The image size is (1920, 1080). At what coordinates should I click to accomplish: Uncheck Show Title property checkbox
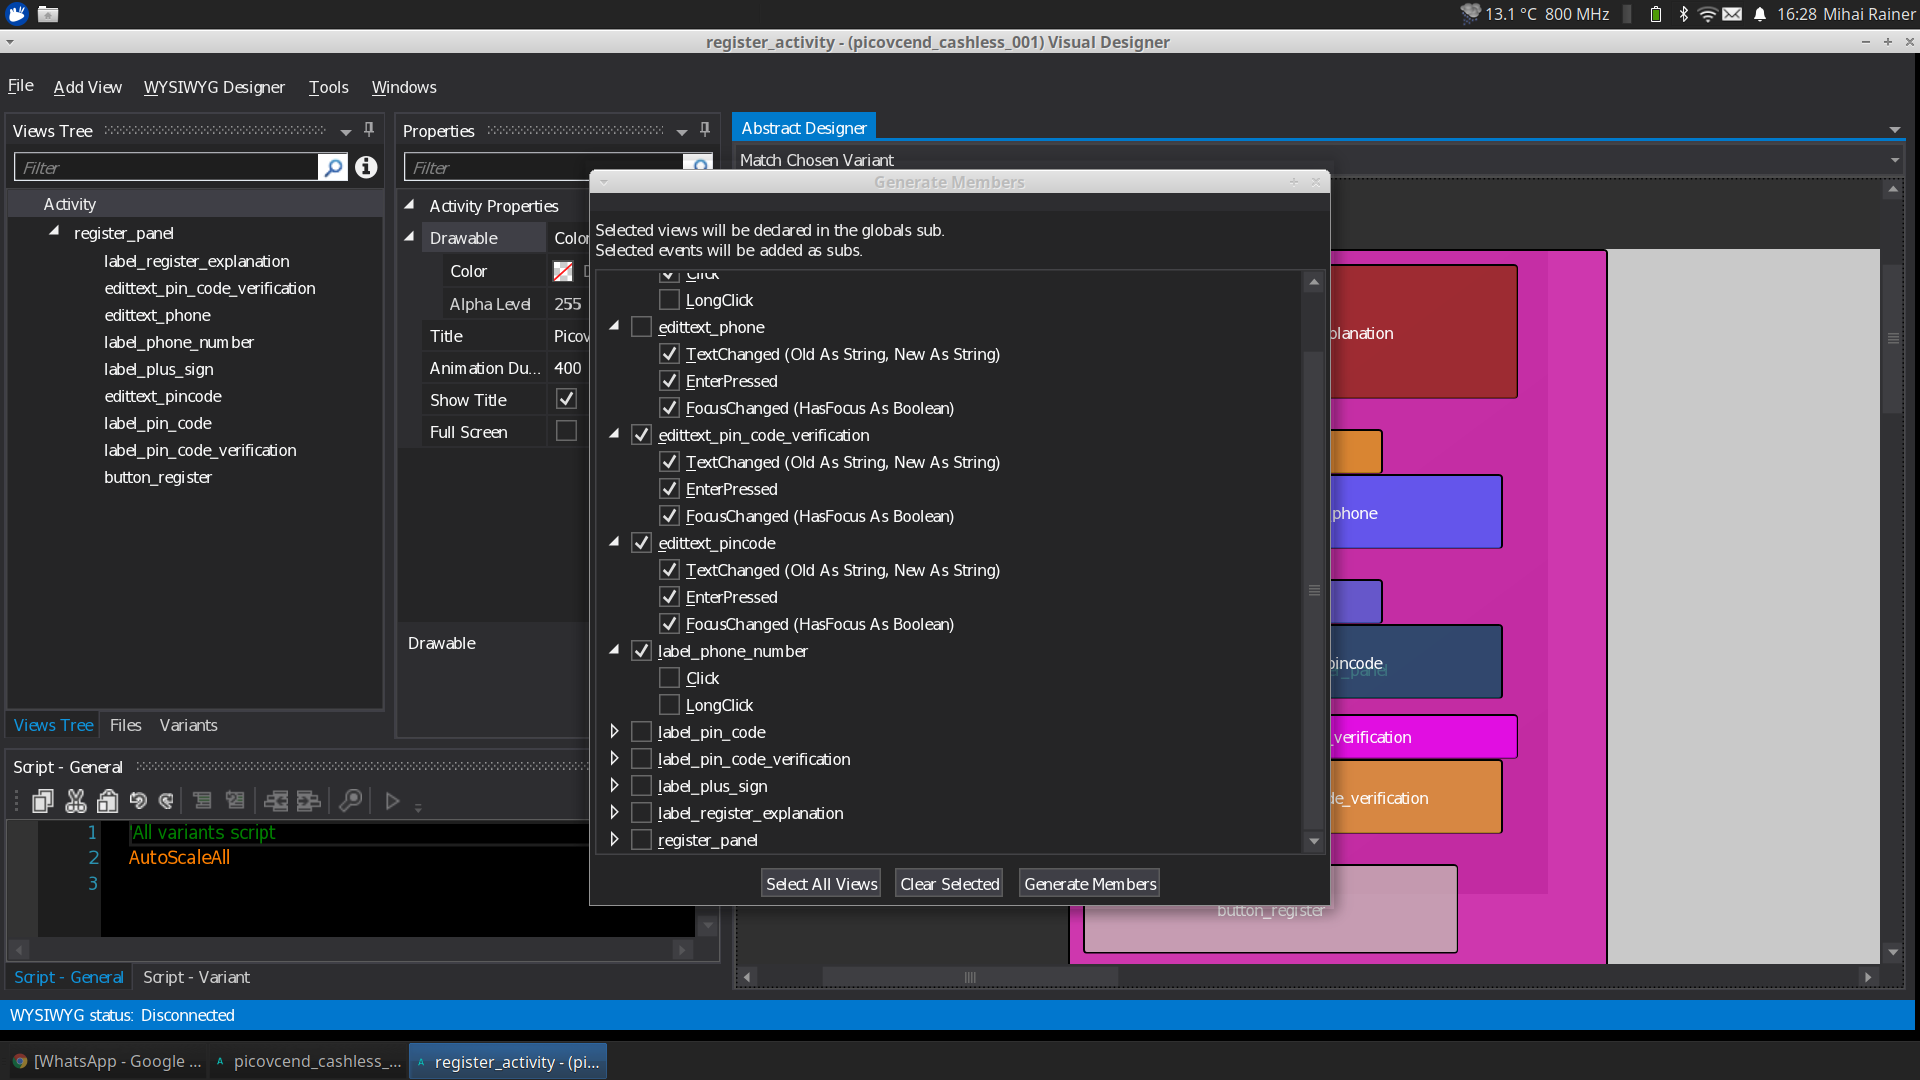pyautogui.click(x=566, y=399)
